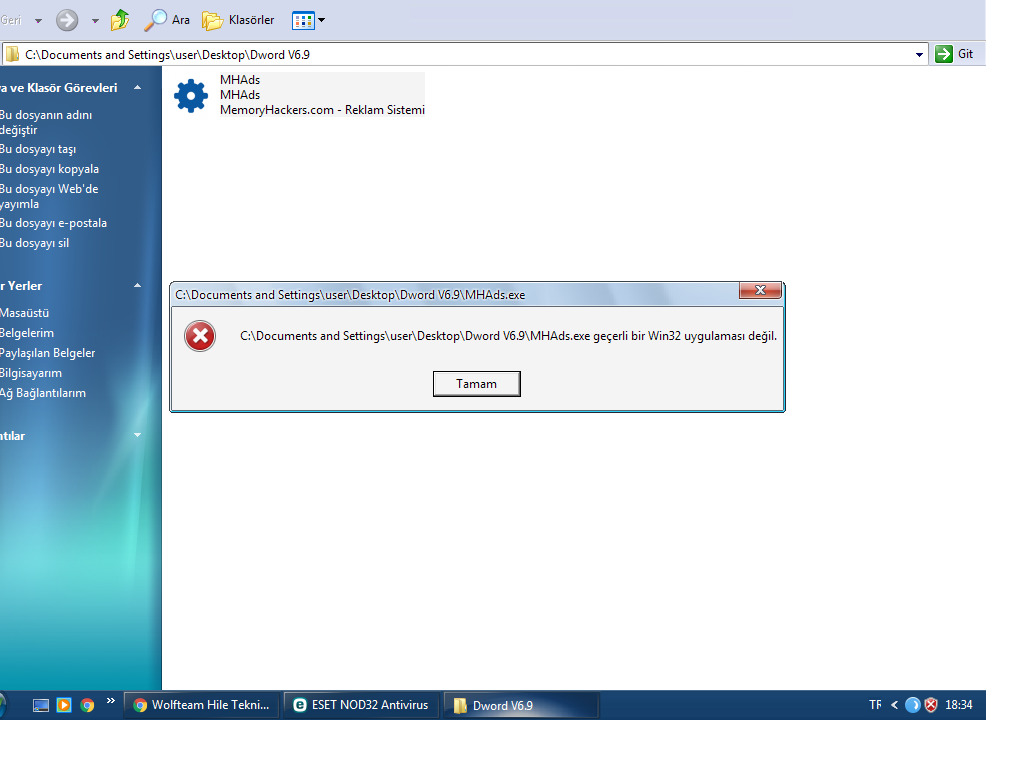Toggle the Klasörler folders pane

(238, 20)
